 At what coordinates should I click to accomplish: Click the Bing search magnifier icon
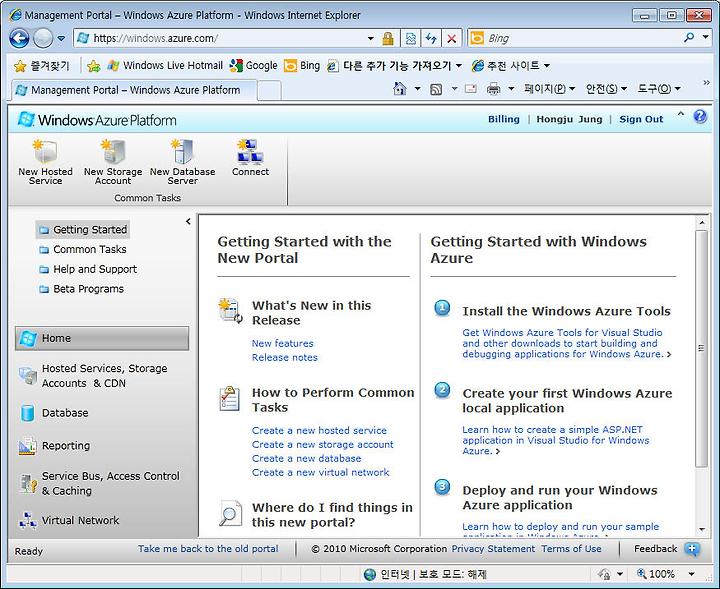click(688, 38)
